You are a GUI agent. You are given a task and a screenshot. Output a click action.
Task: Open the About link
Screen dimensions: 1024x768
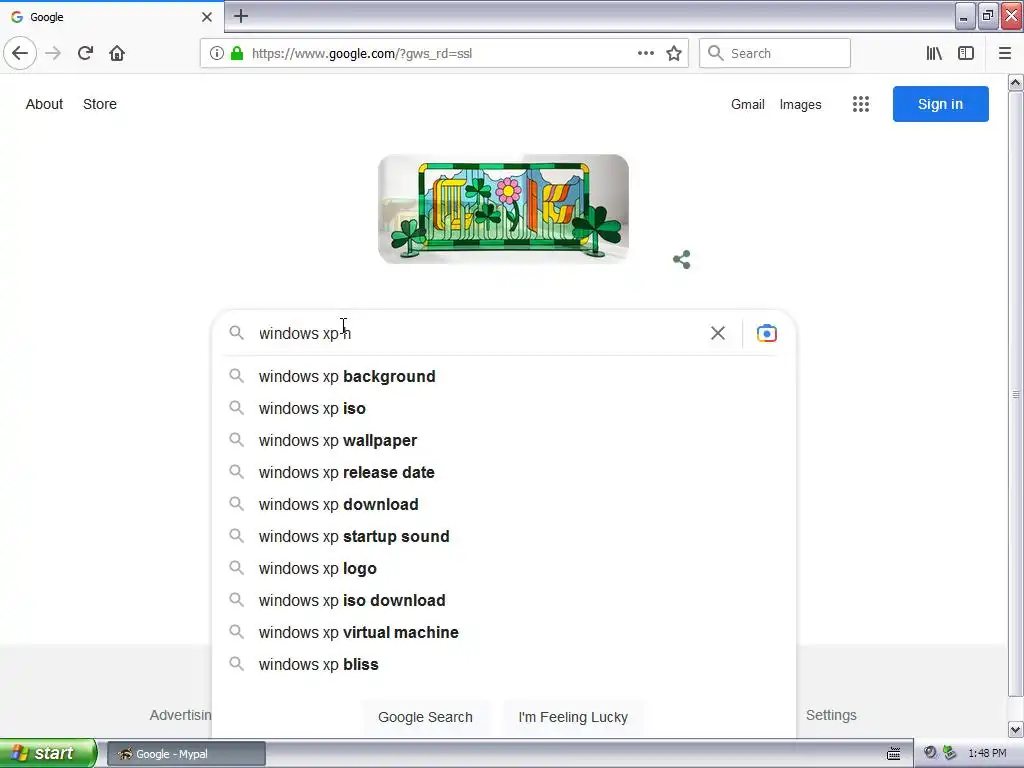(x=44, y=104)
